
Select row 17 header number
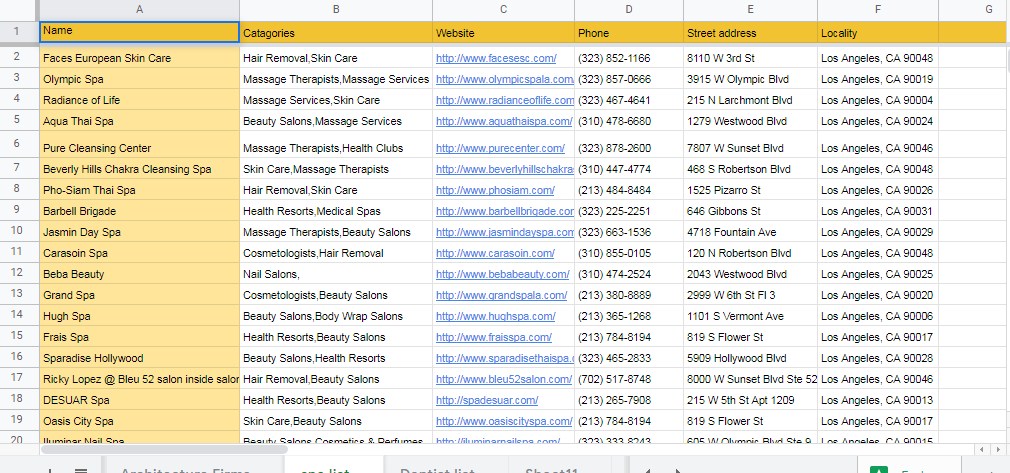click(x=17, y=378)
